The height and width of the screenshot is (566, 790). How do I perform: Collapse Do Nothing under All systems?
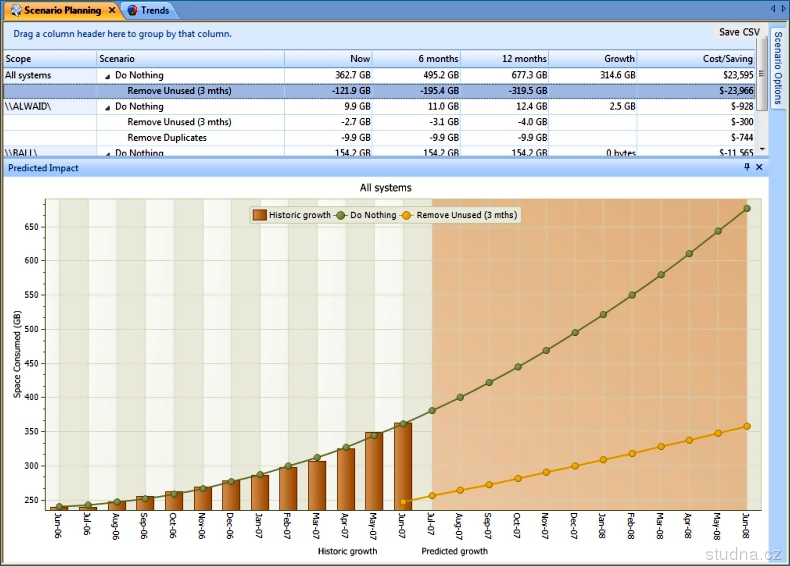pyautogui.click(x=107, y=76)
